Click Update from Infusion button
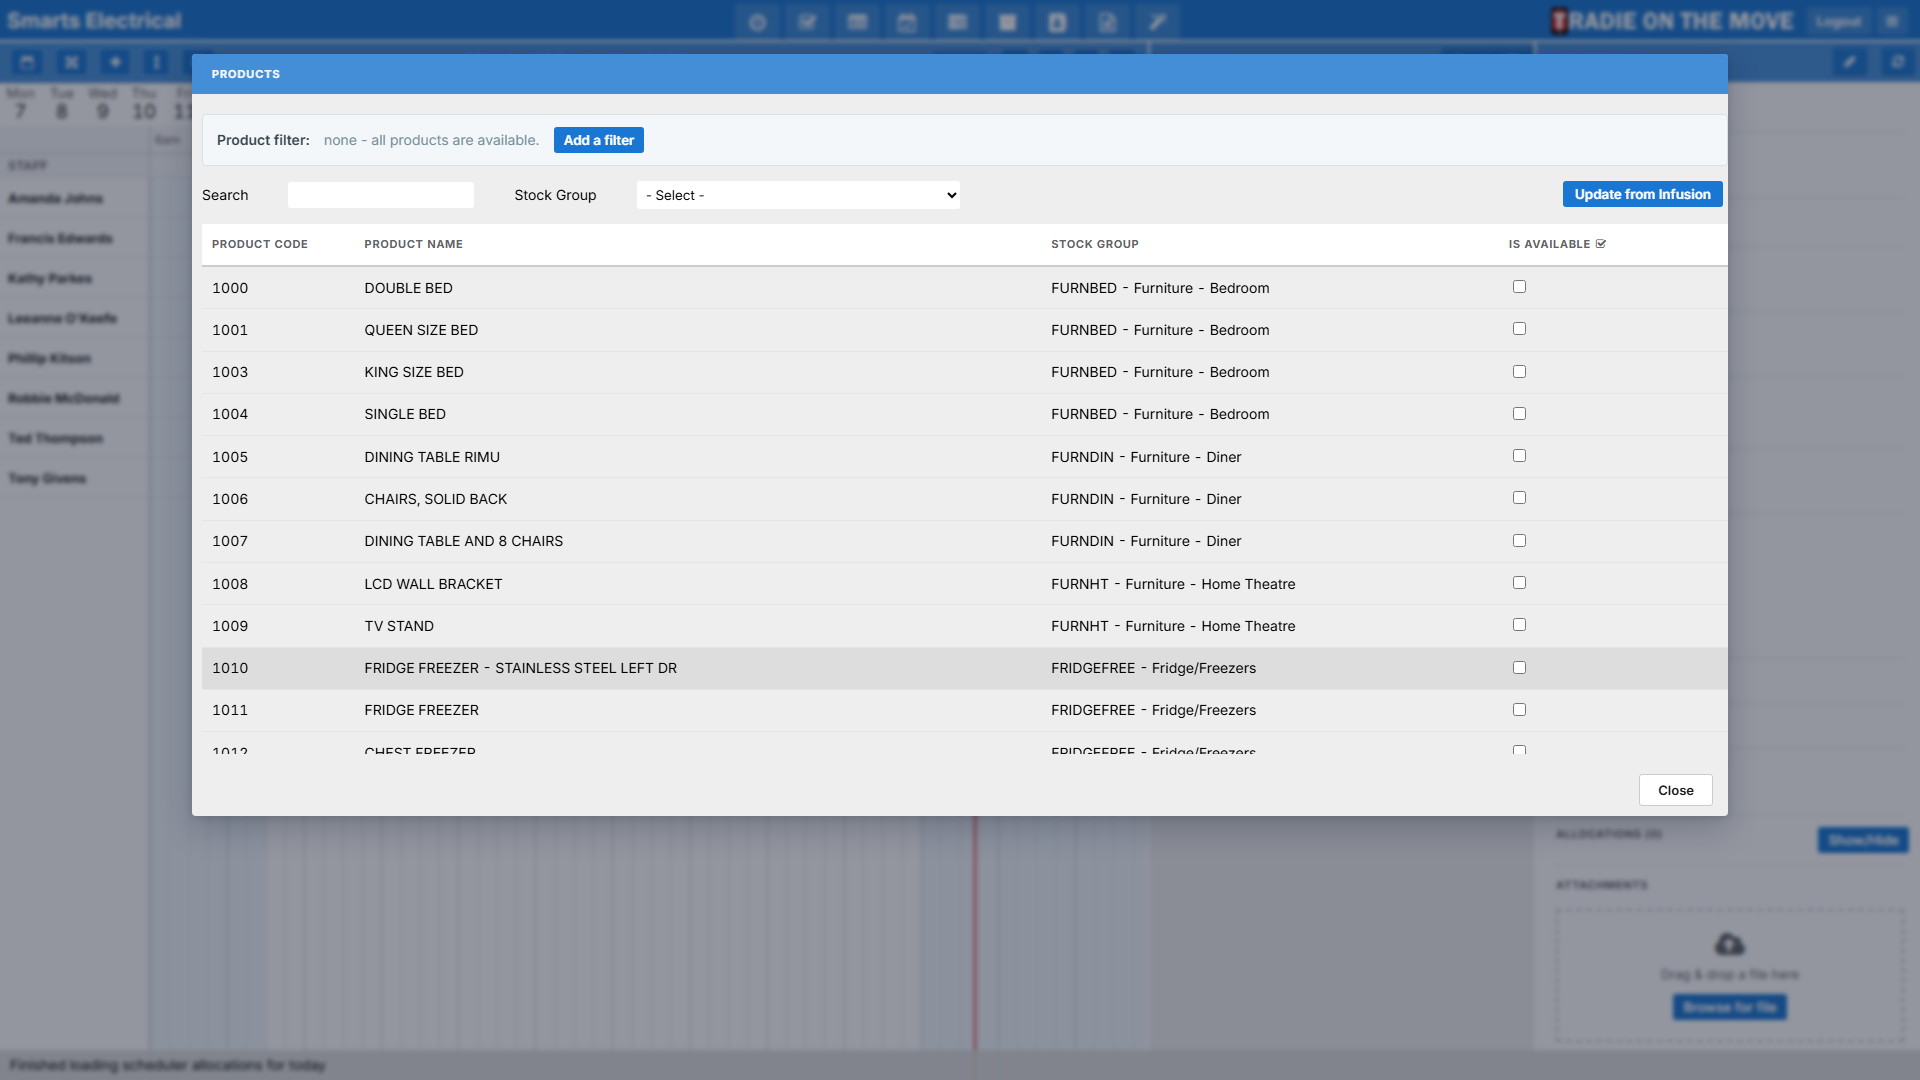 point(1642,194)
